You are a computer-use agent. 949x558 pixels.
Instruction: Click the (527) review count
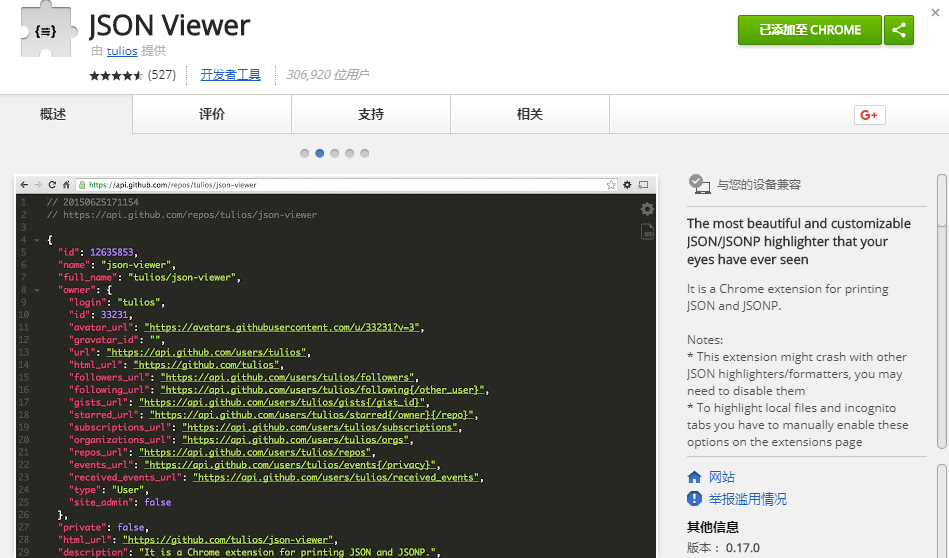tap(162, 75)
